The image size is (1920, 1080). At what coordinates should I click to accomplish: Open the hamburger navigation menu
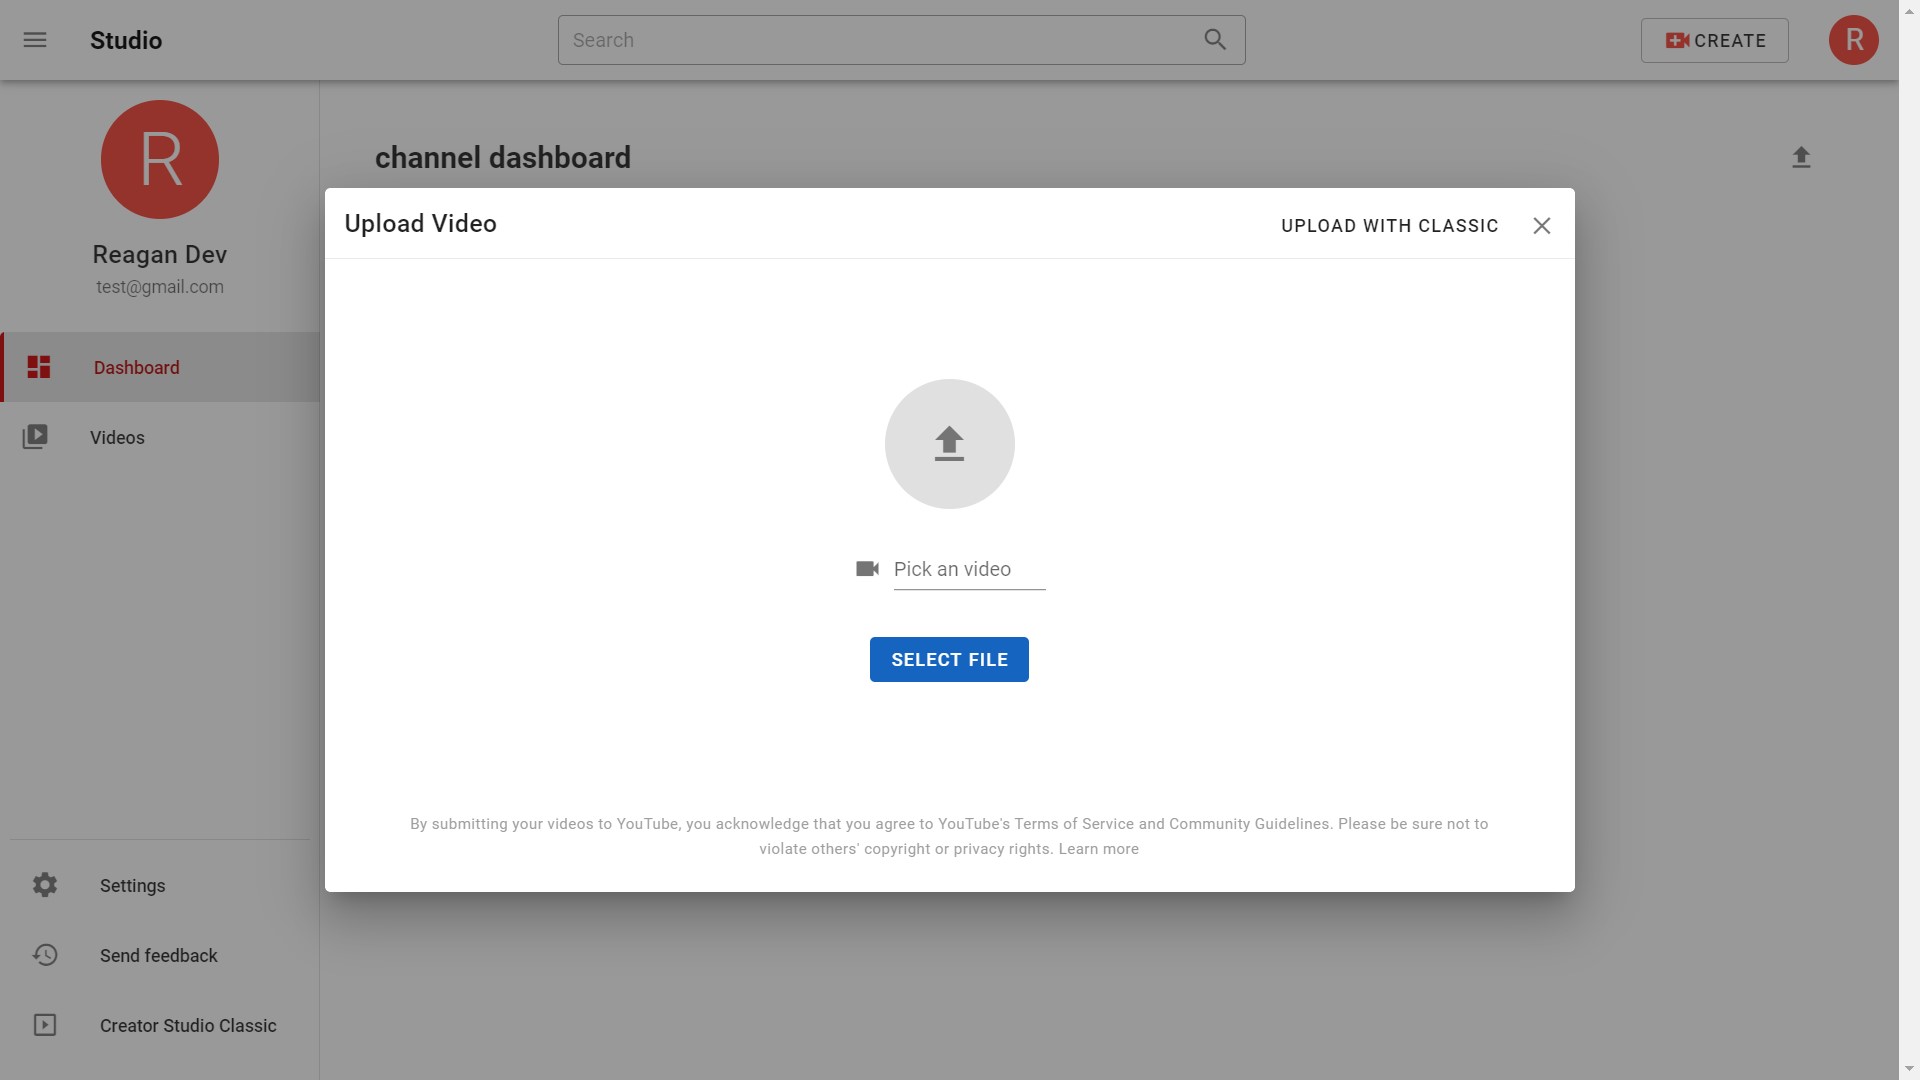(x=35, y=40)
